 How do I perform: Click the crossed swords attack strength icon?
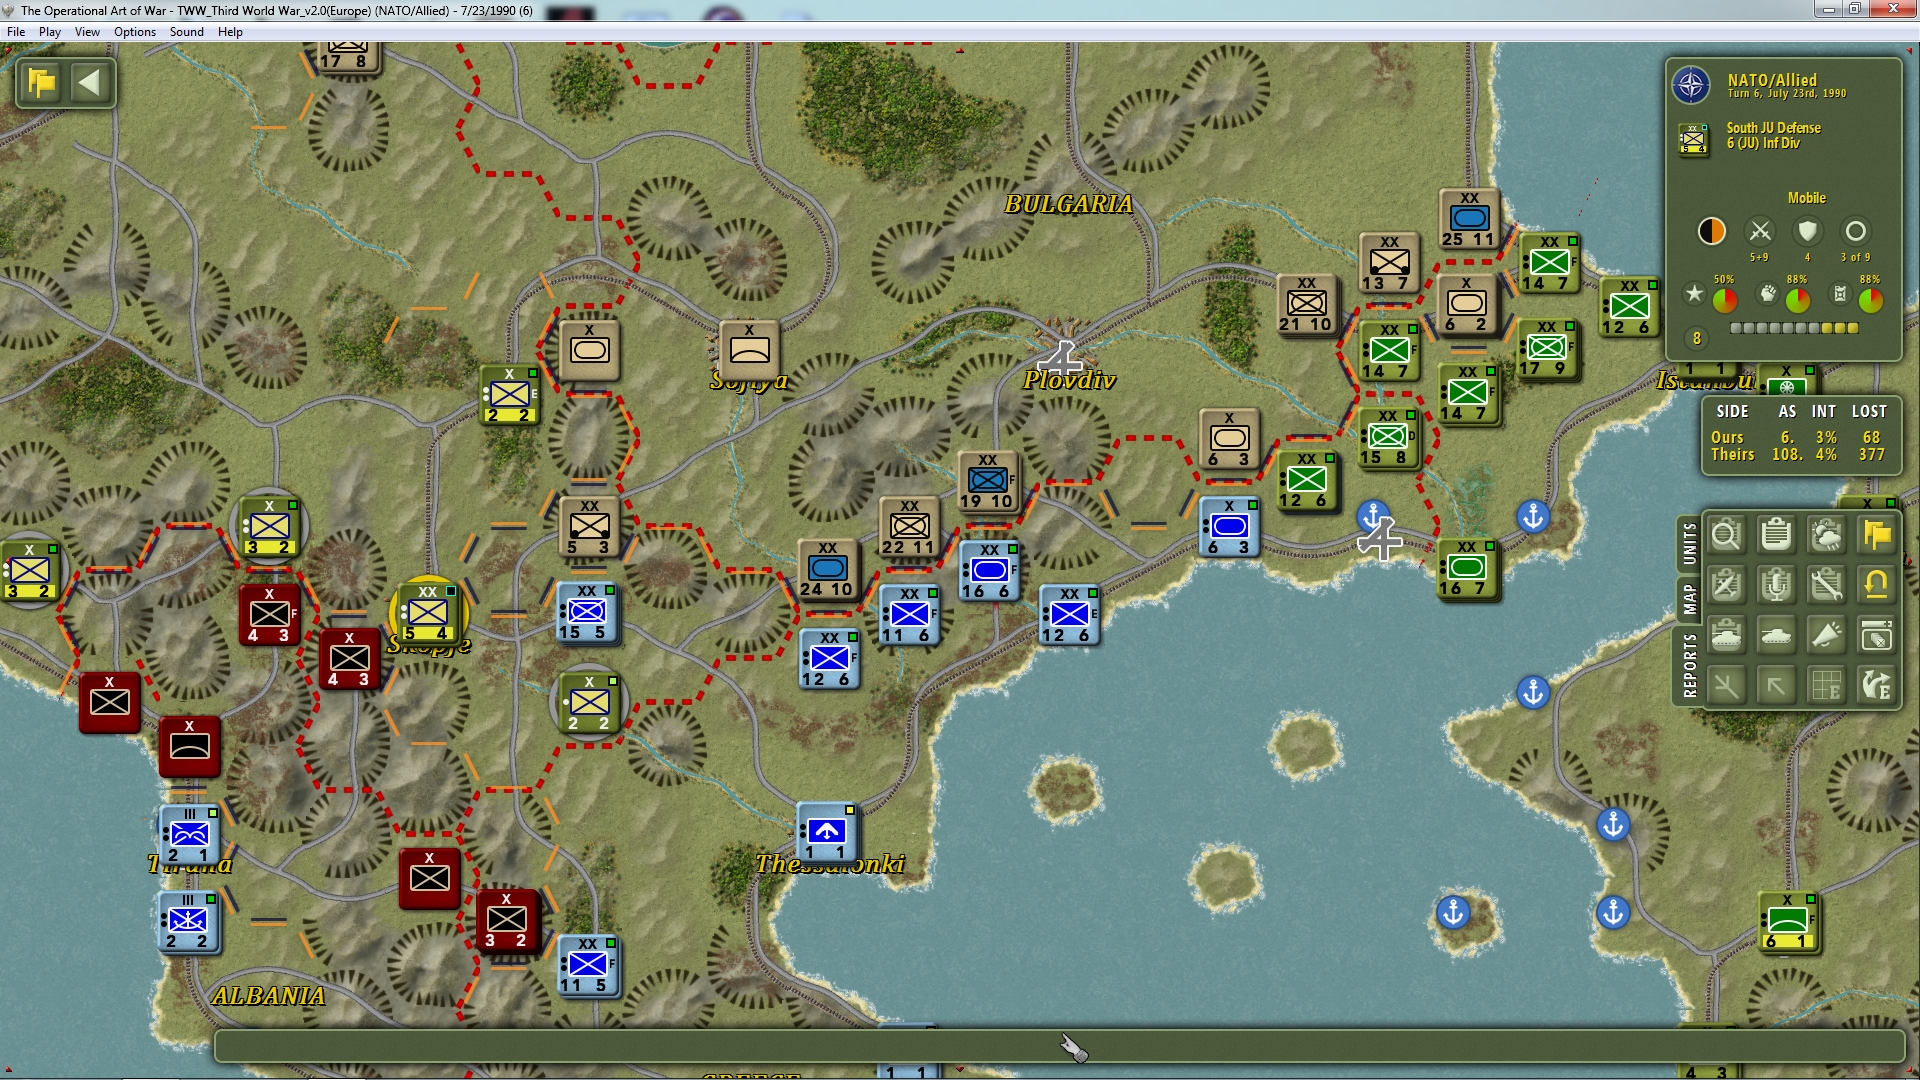[1760, 231]
